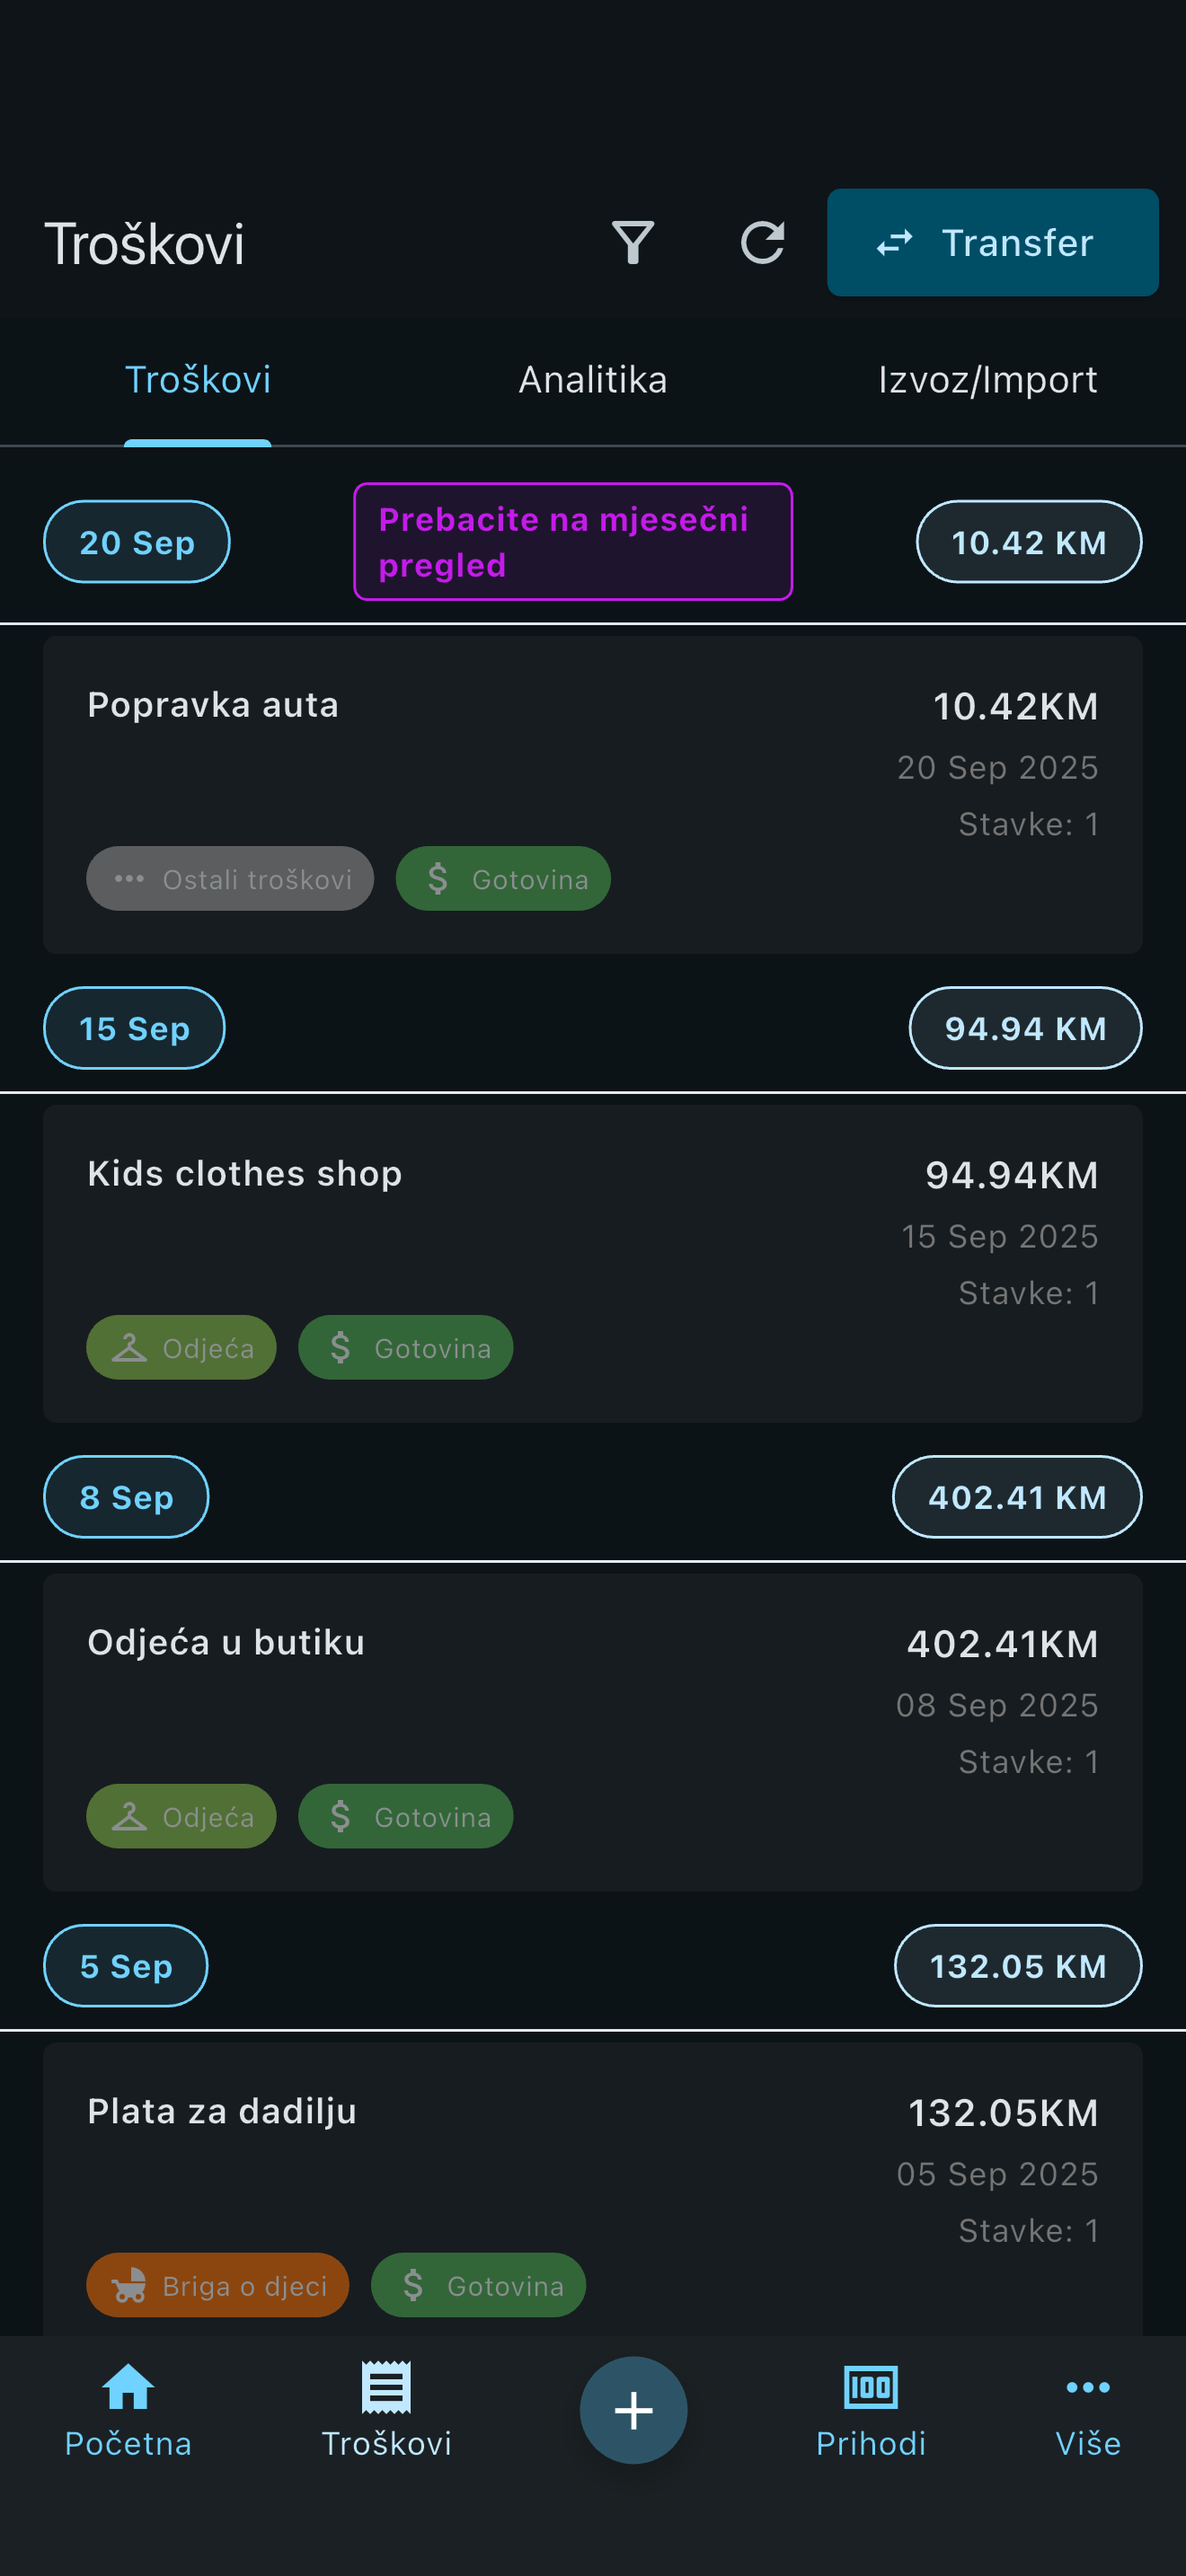Screen dimensions: 1186x2576
Task: Tap the Ostali troškovi category chip
Action: [230, 879]
